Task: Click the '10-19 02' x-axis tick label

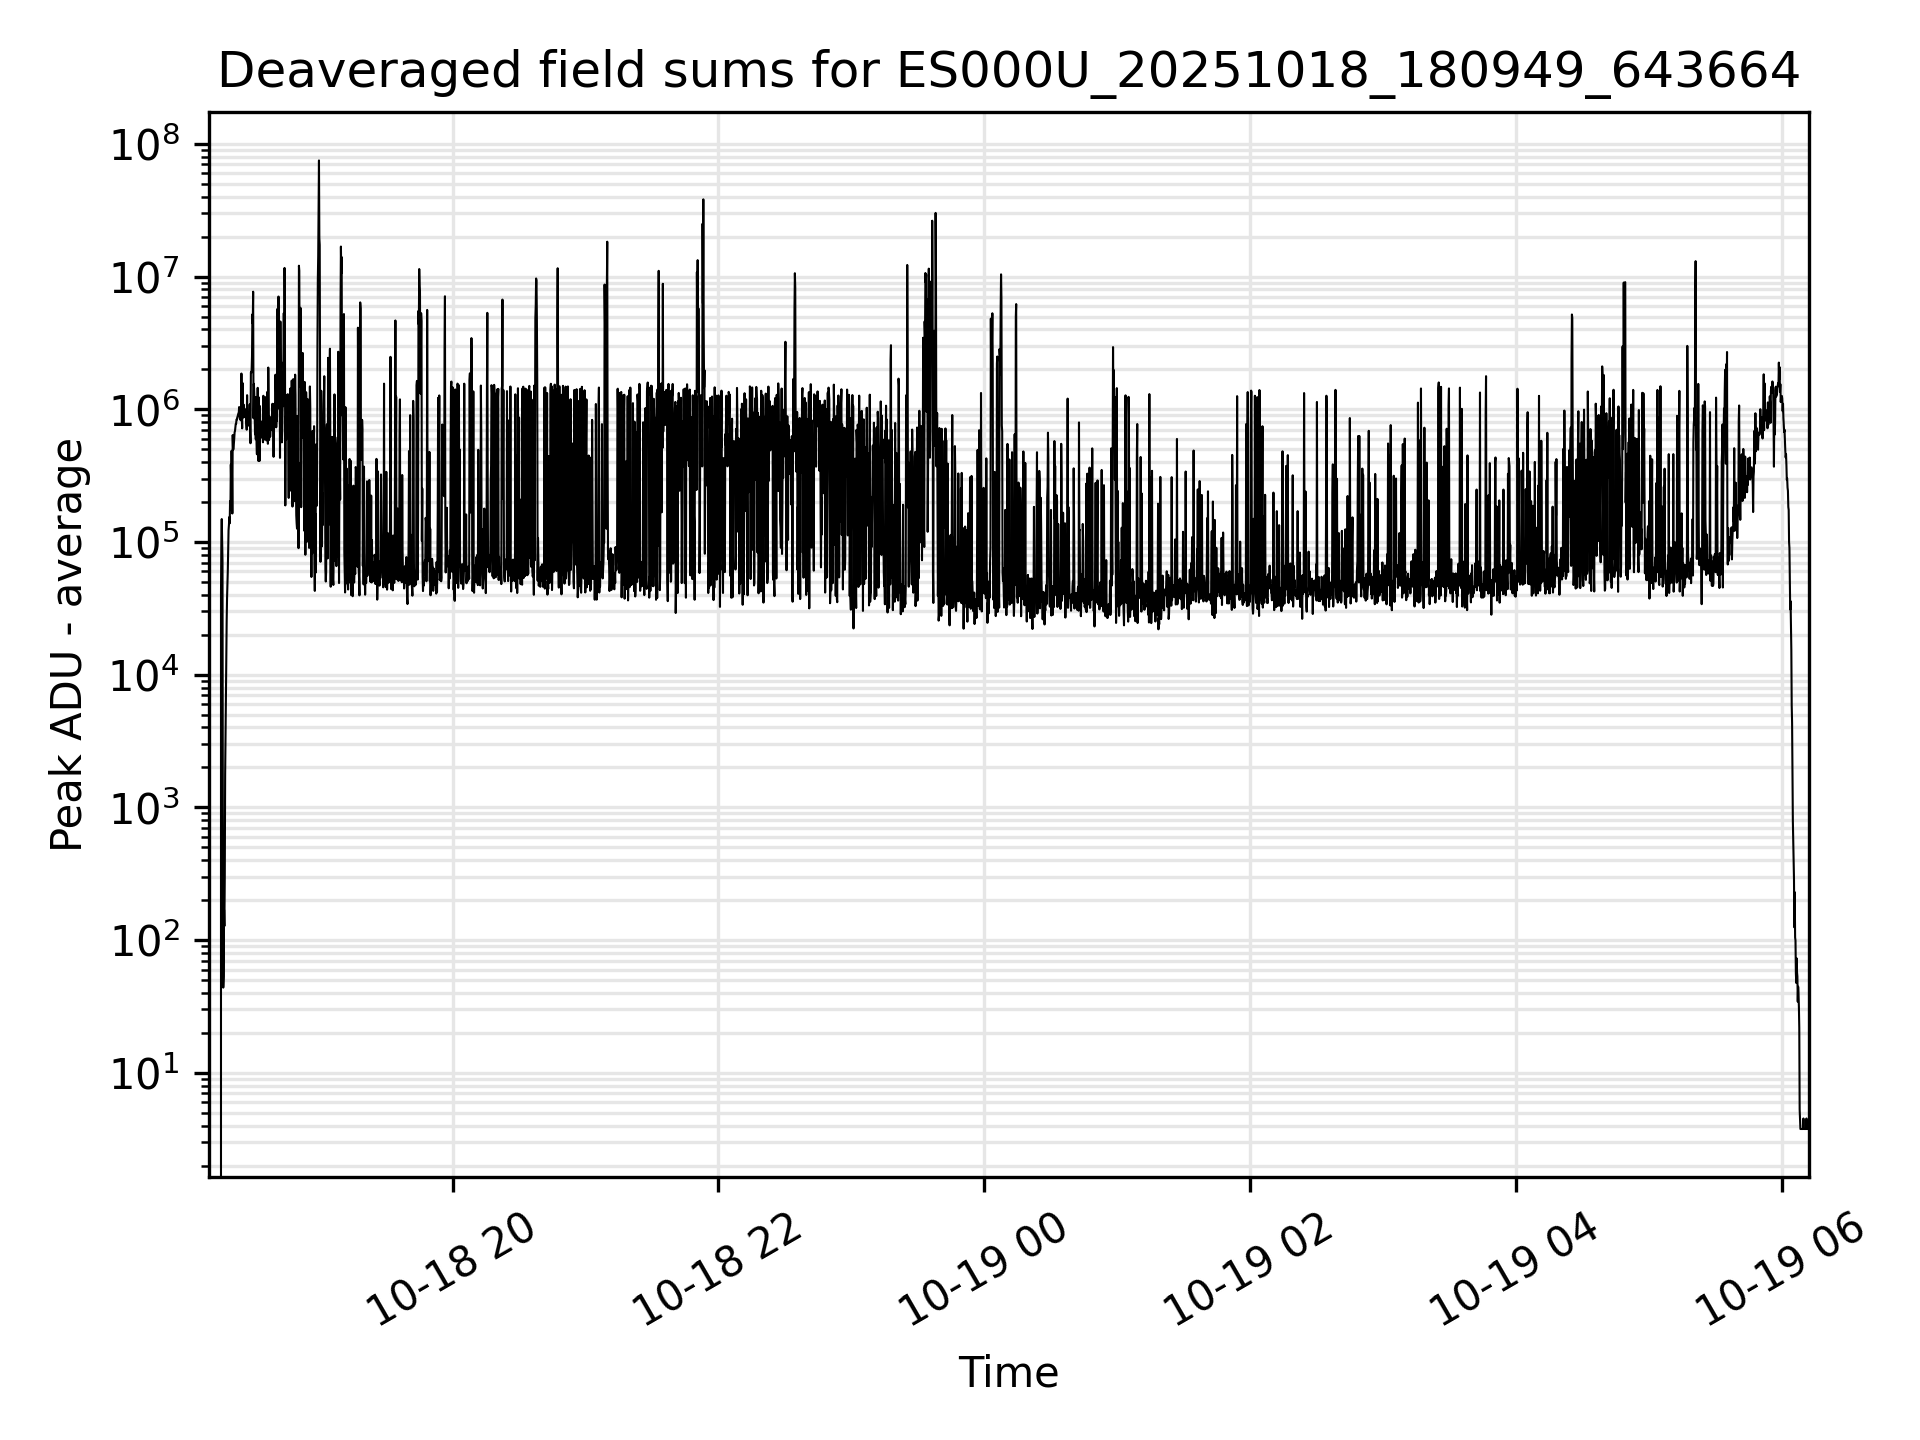Action: coord(1249,1270)
